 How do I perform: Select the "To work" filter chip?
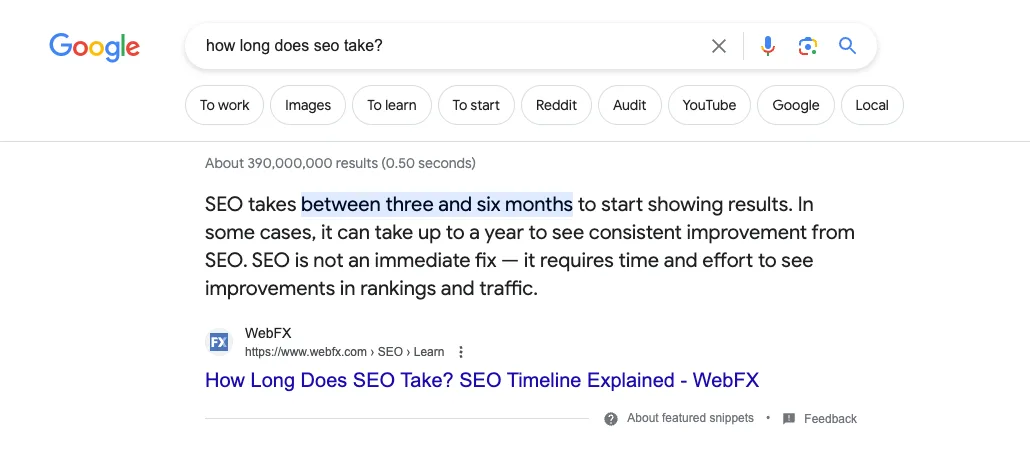point(225,105)
